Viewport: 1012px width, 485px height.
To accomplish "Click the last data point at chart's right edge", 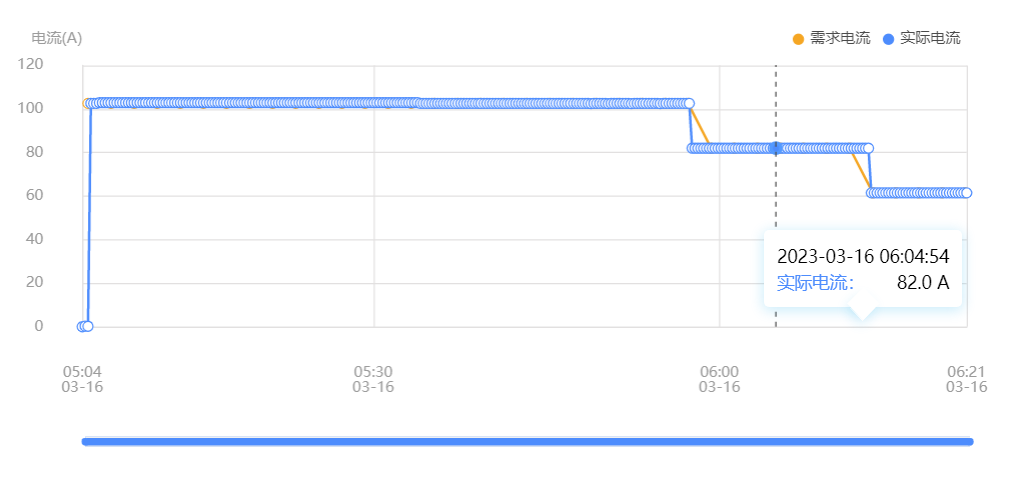I will (966, 193).
